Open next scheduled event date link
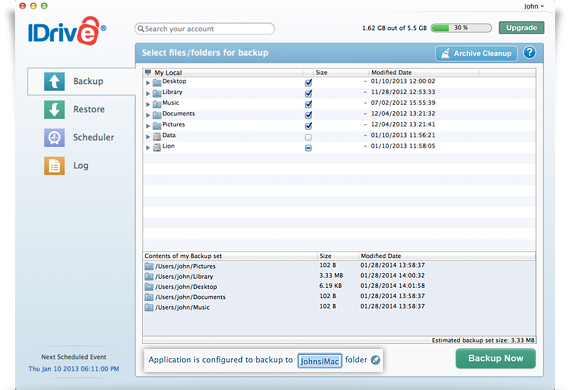 pyautogui.click(x=74, y=369)
